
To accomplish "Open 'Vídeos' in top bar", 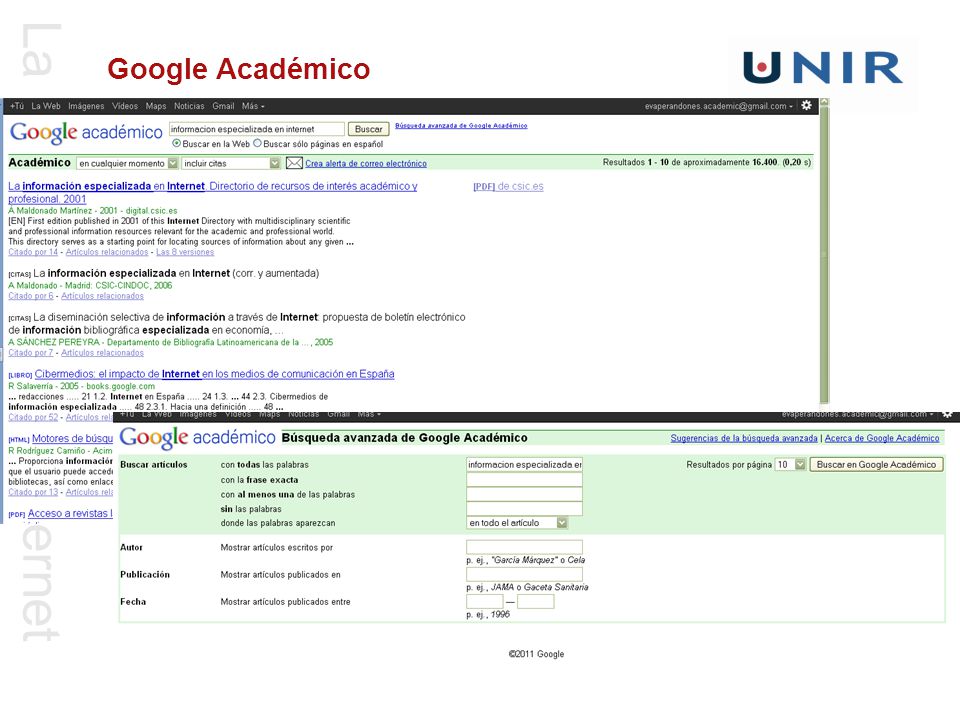I will point(125,106).
